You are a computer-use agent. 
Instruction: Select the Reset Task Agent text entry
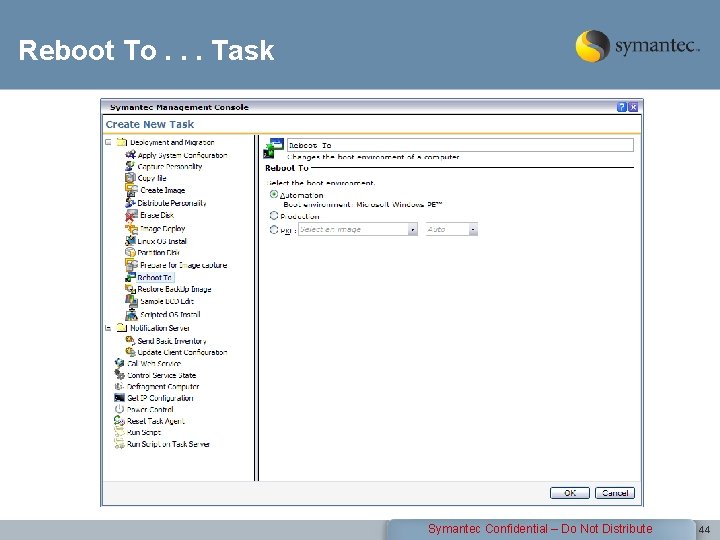pos(156,421)
